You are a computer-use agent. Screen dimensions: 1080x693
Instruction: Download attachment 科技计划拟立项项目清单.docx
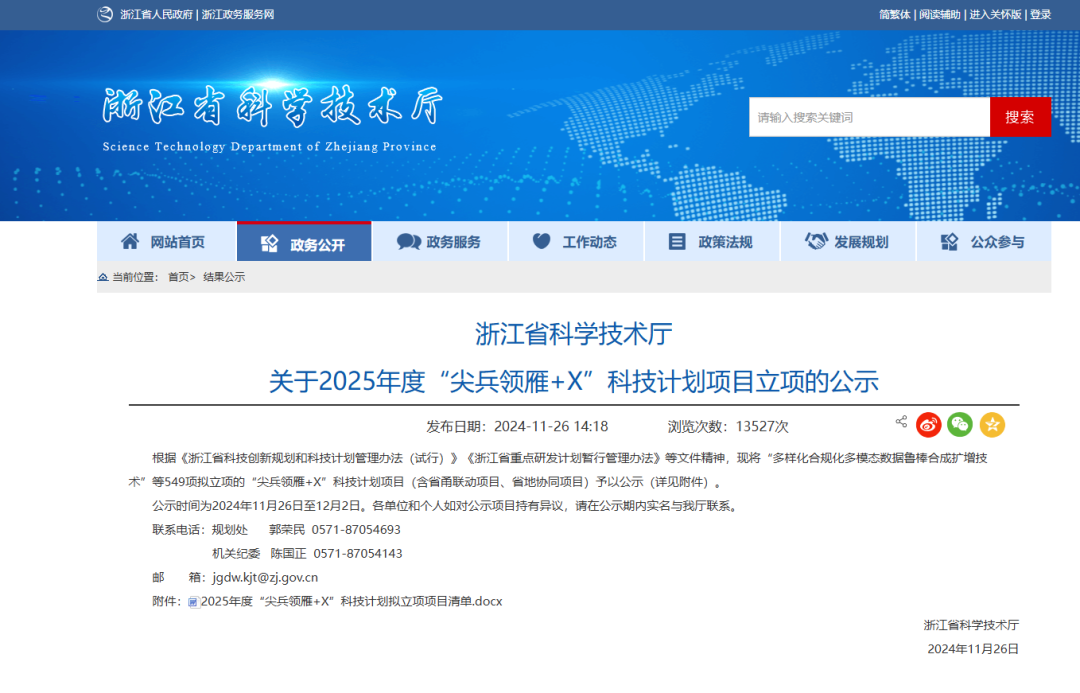[351, 601]
